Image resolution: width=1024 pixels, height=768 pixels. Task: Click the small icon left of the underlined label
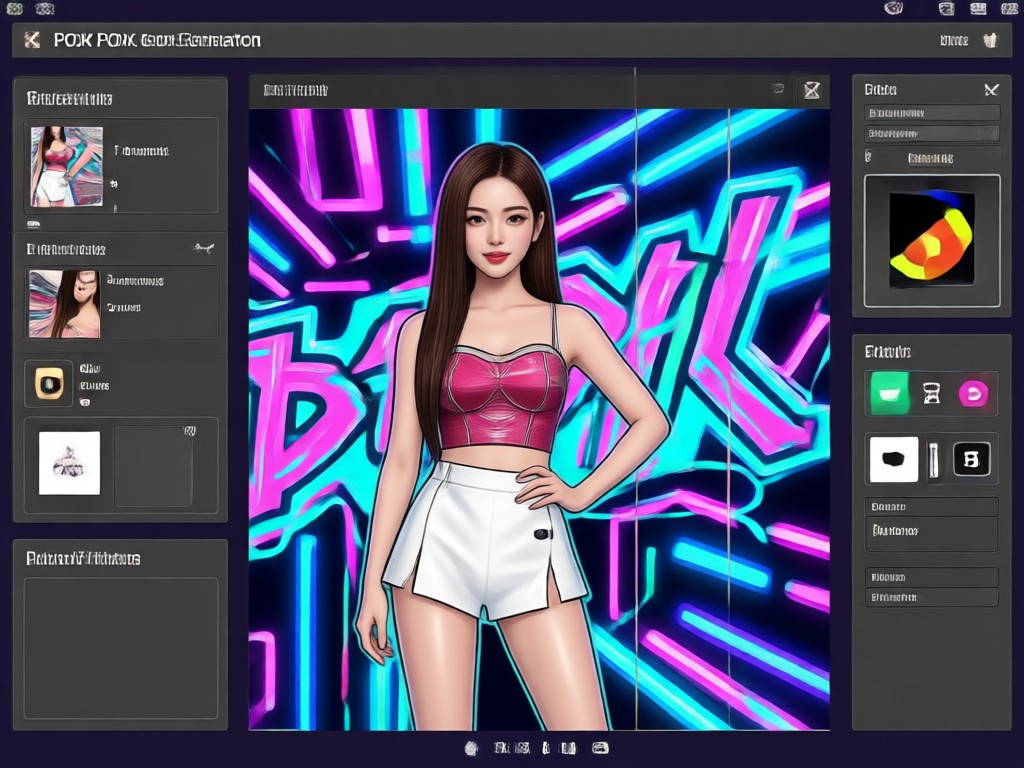(869, 157)
